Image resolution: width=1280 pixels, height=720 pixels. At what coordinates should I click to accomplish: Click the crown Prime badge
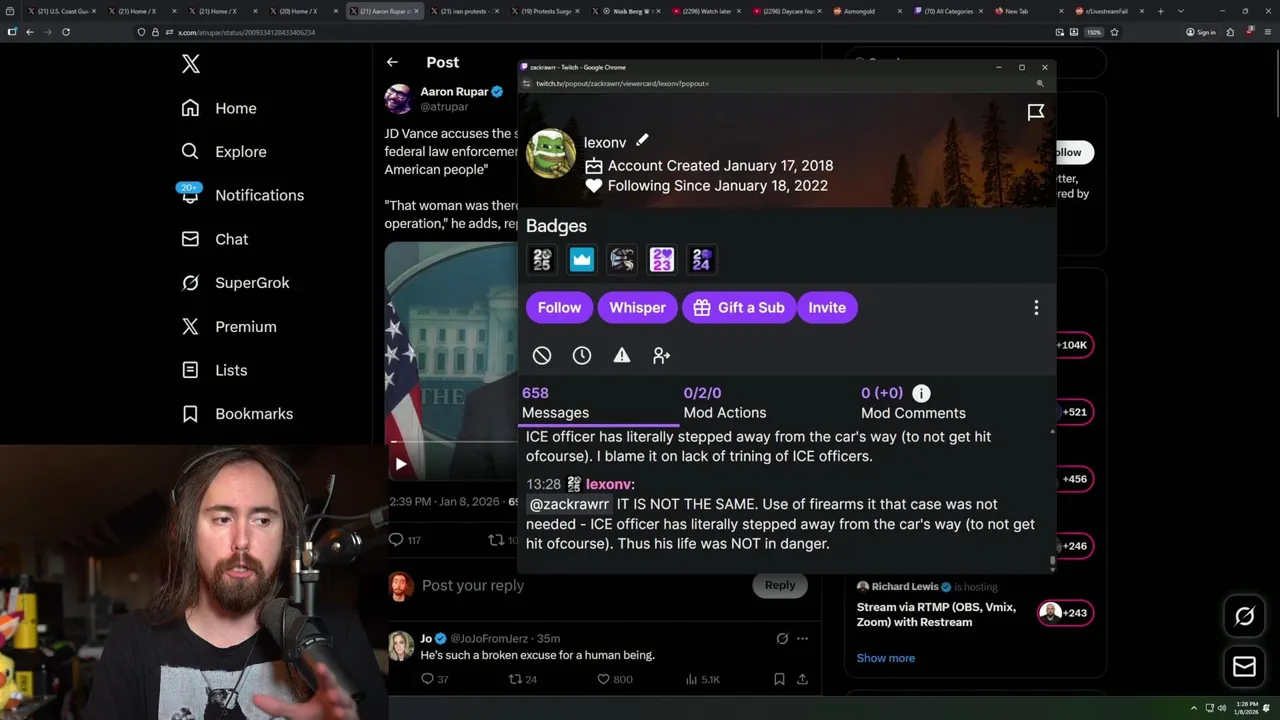click(582, 260)
